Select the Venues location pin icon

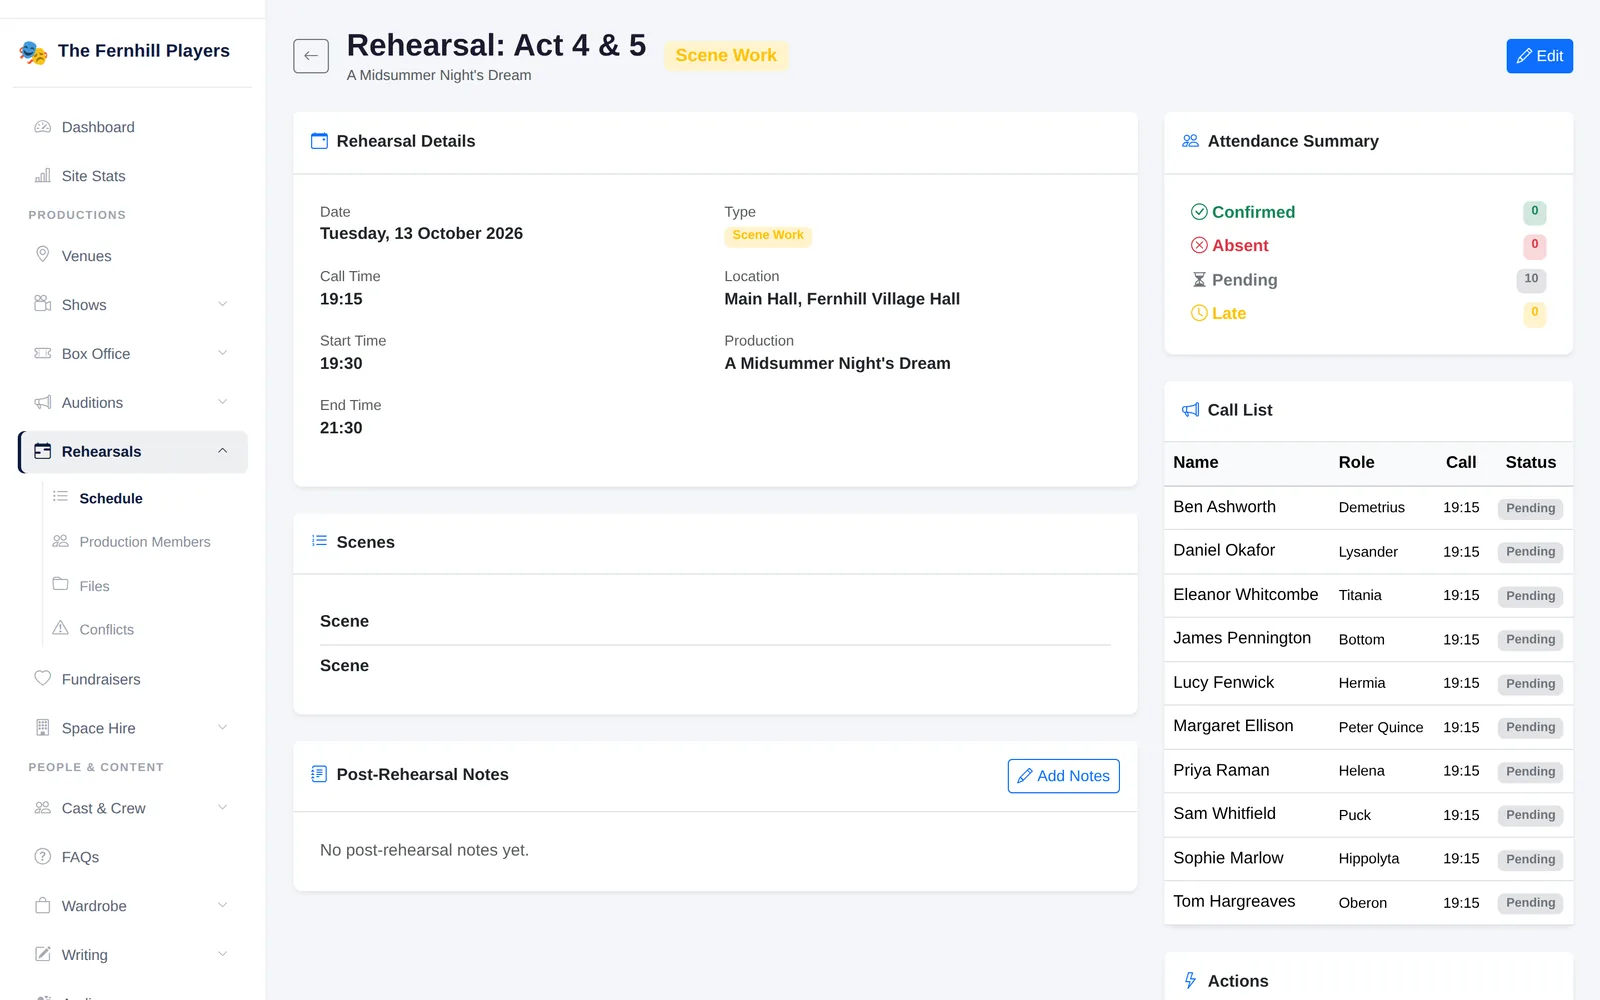point(42,255)
